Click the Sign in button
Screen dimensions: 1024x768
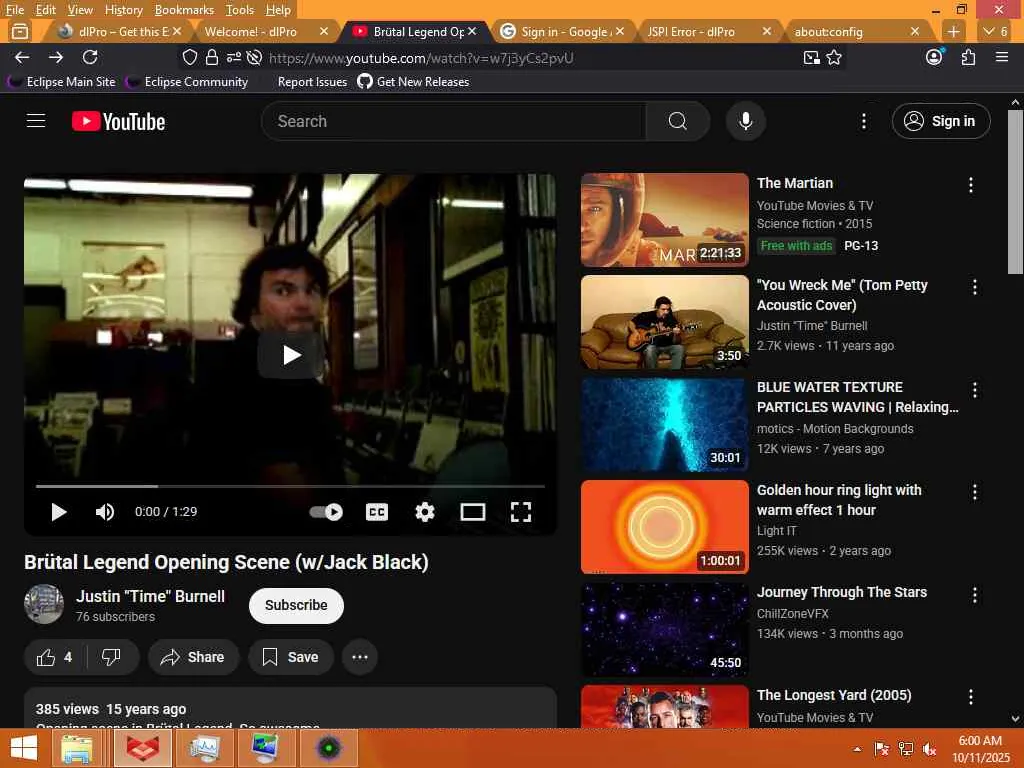point(940,121)
